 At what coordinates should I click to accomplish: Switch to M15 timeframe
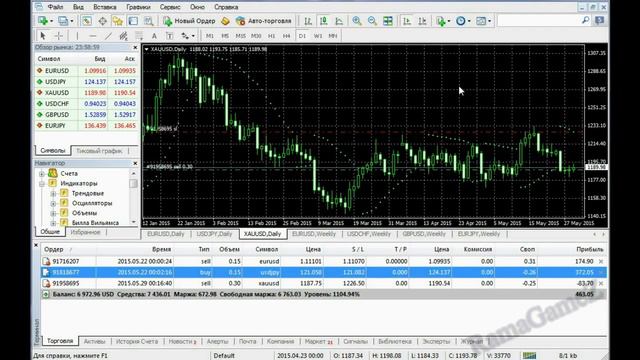[x=240, y=36]
